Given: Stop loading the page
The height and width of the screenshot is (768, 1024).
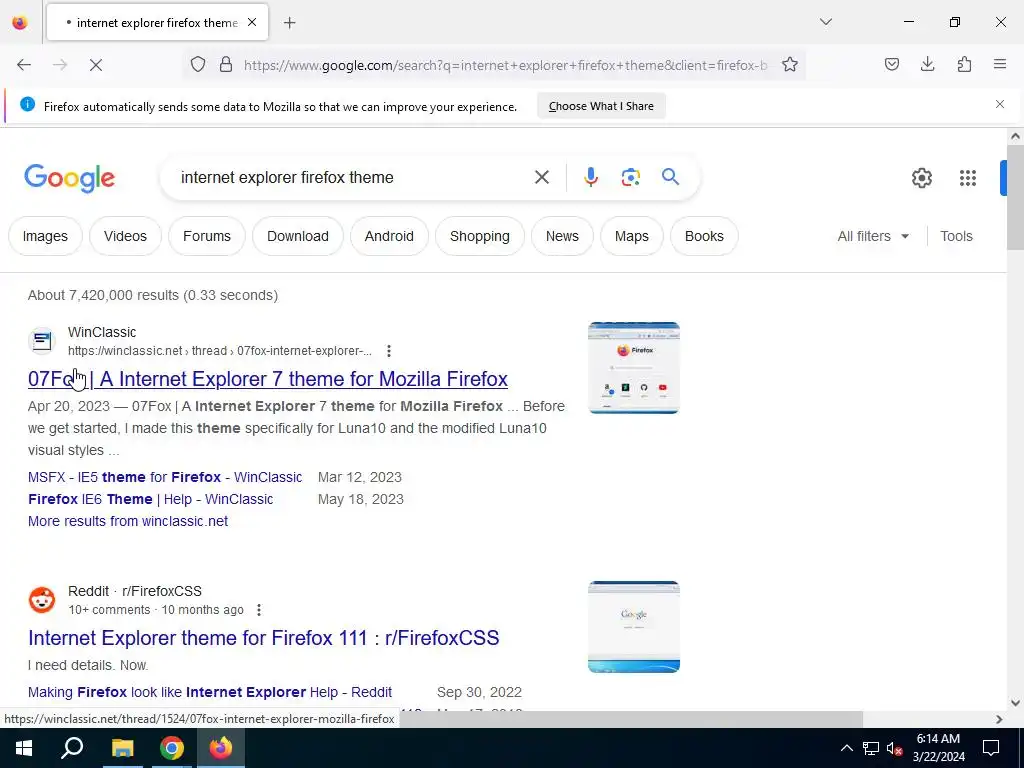Looking at the screenshot, I should pos(96,65).
